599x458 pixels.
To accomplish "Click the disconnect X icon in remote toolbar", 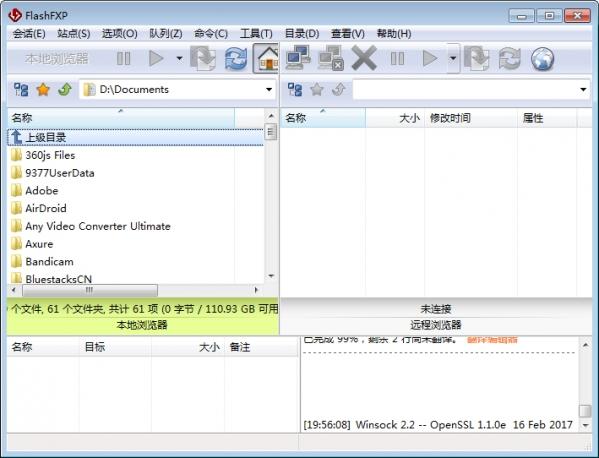I will [x=364, y=58].
